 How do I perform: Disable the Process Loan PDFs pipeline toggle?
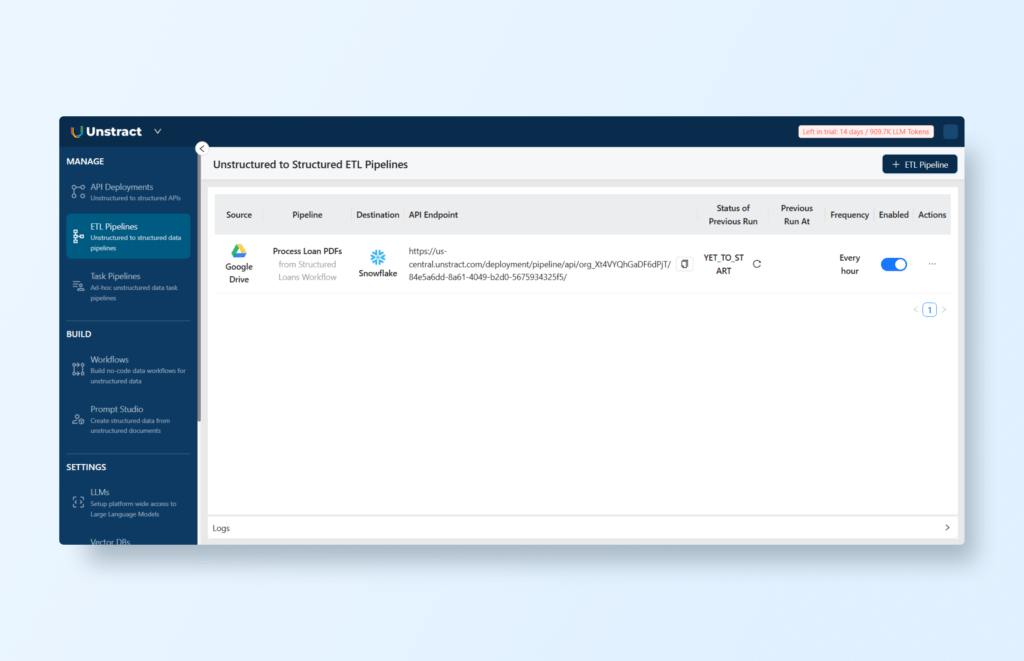point(893,264)
